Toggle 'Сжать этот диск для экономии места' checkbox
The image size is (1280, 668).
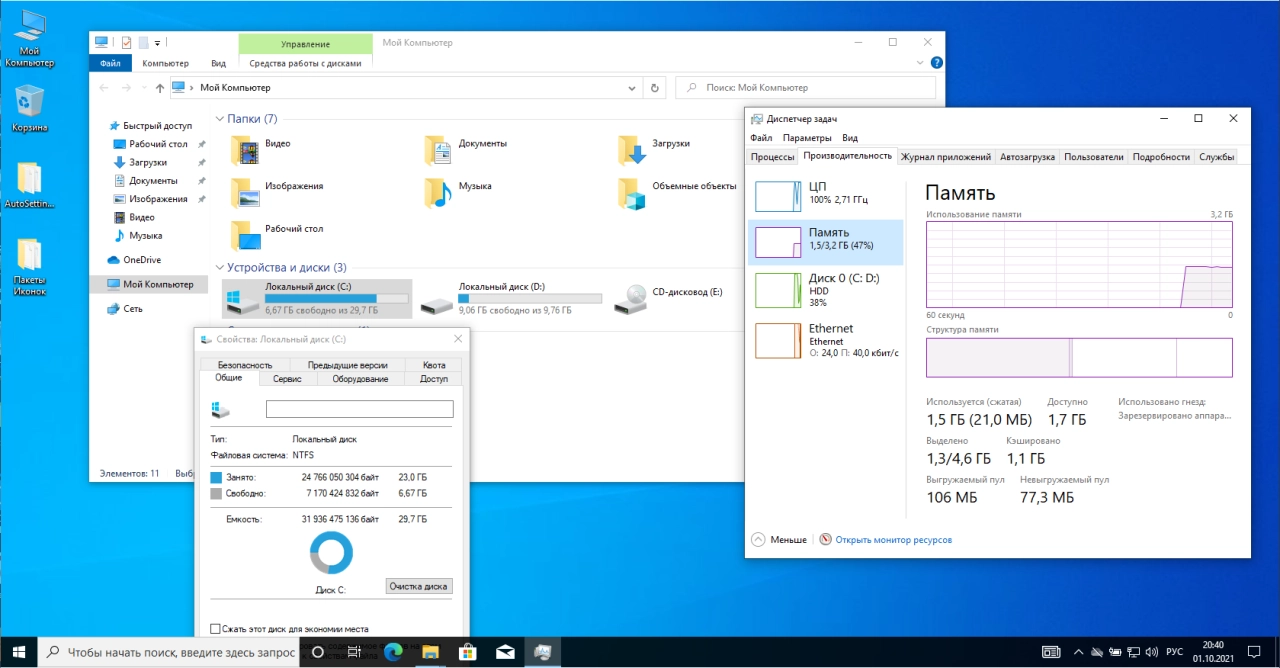coord(215,629)
